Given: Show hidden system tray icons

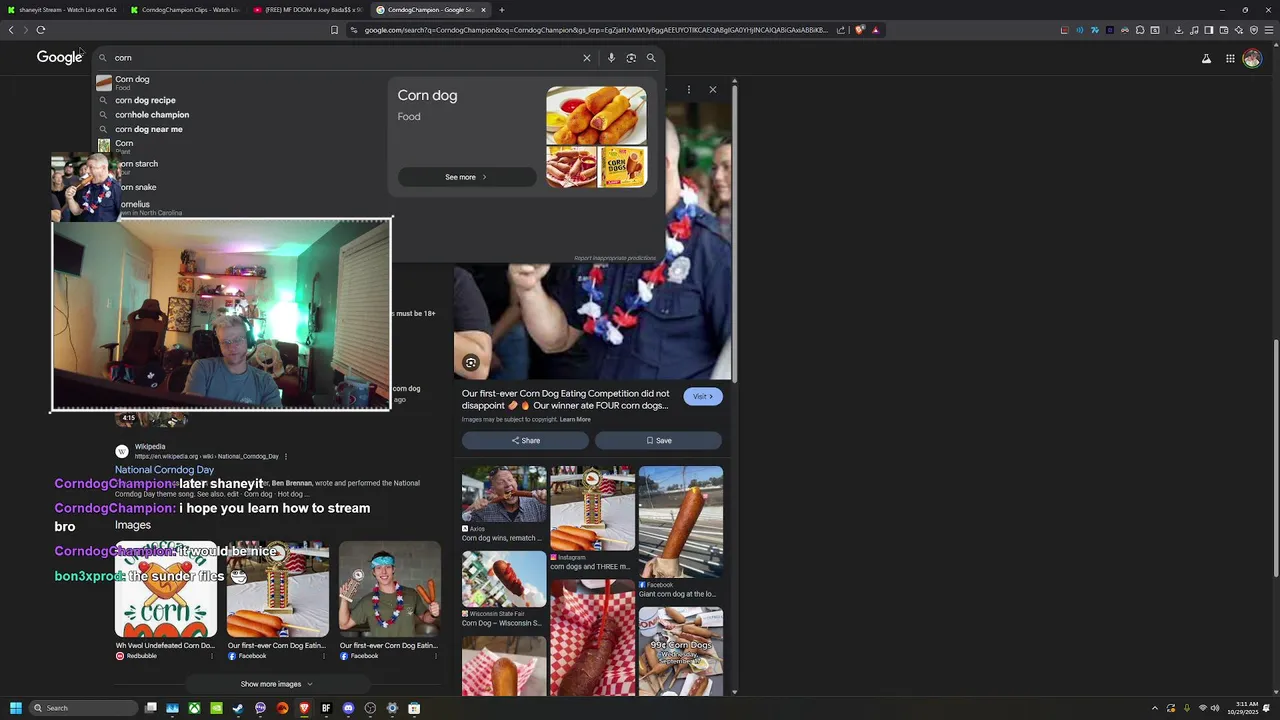Looking at the screenshot, I should [x=1155, y=708].
